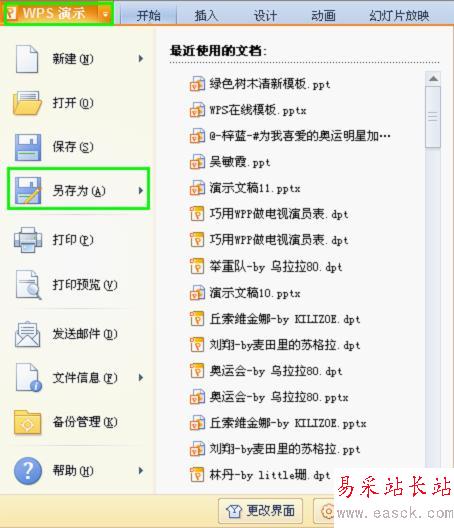
Task: Click the 更改界面 button
Action: click(x=261, y=511)
